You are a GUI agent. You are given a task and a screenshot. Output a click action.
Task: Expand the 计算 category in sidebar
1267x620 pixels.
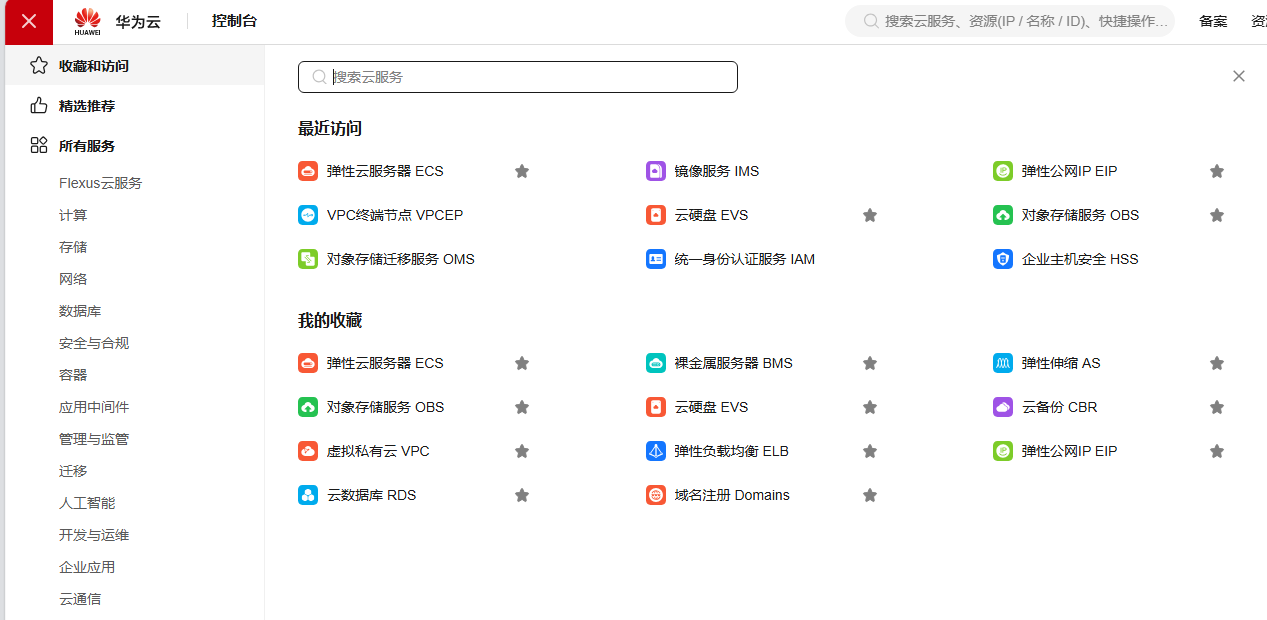(x=73, y=215)
